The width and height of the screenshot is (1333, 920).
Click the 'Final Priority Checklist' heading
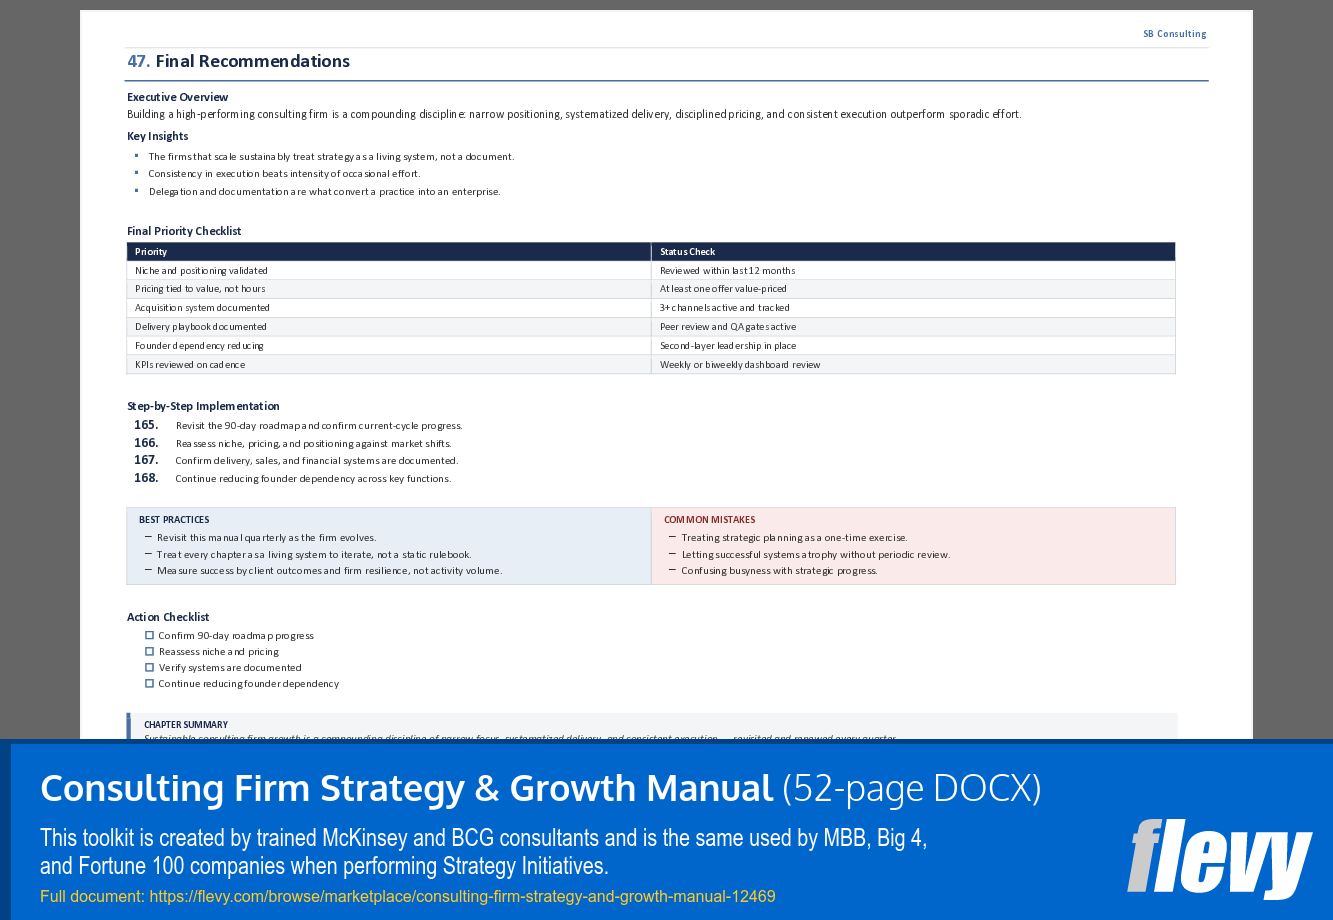click(x=184, y=231)
